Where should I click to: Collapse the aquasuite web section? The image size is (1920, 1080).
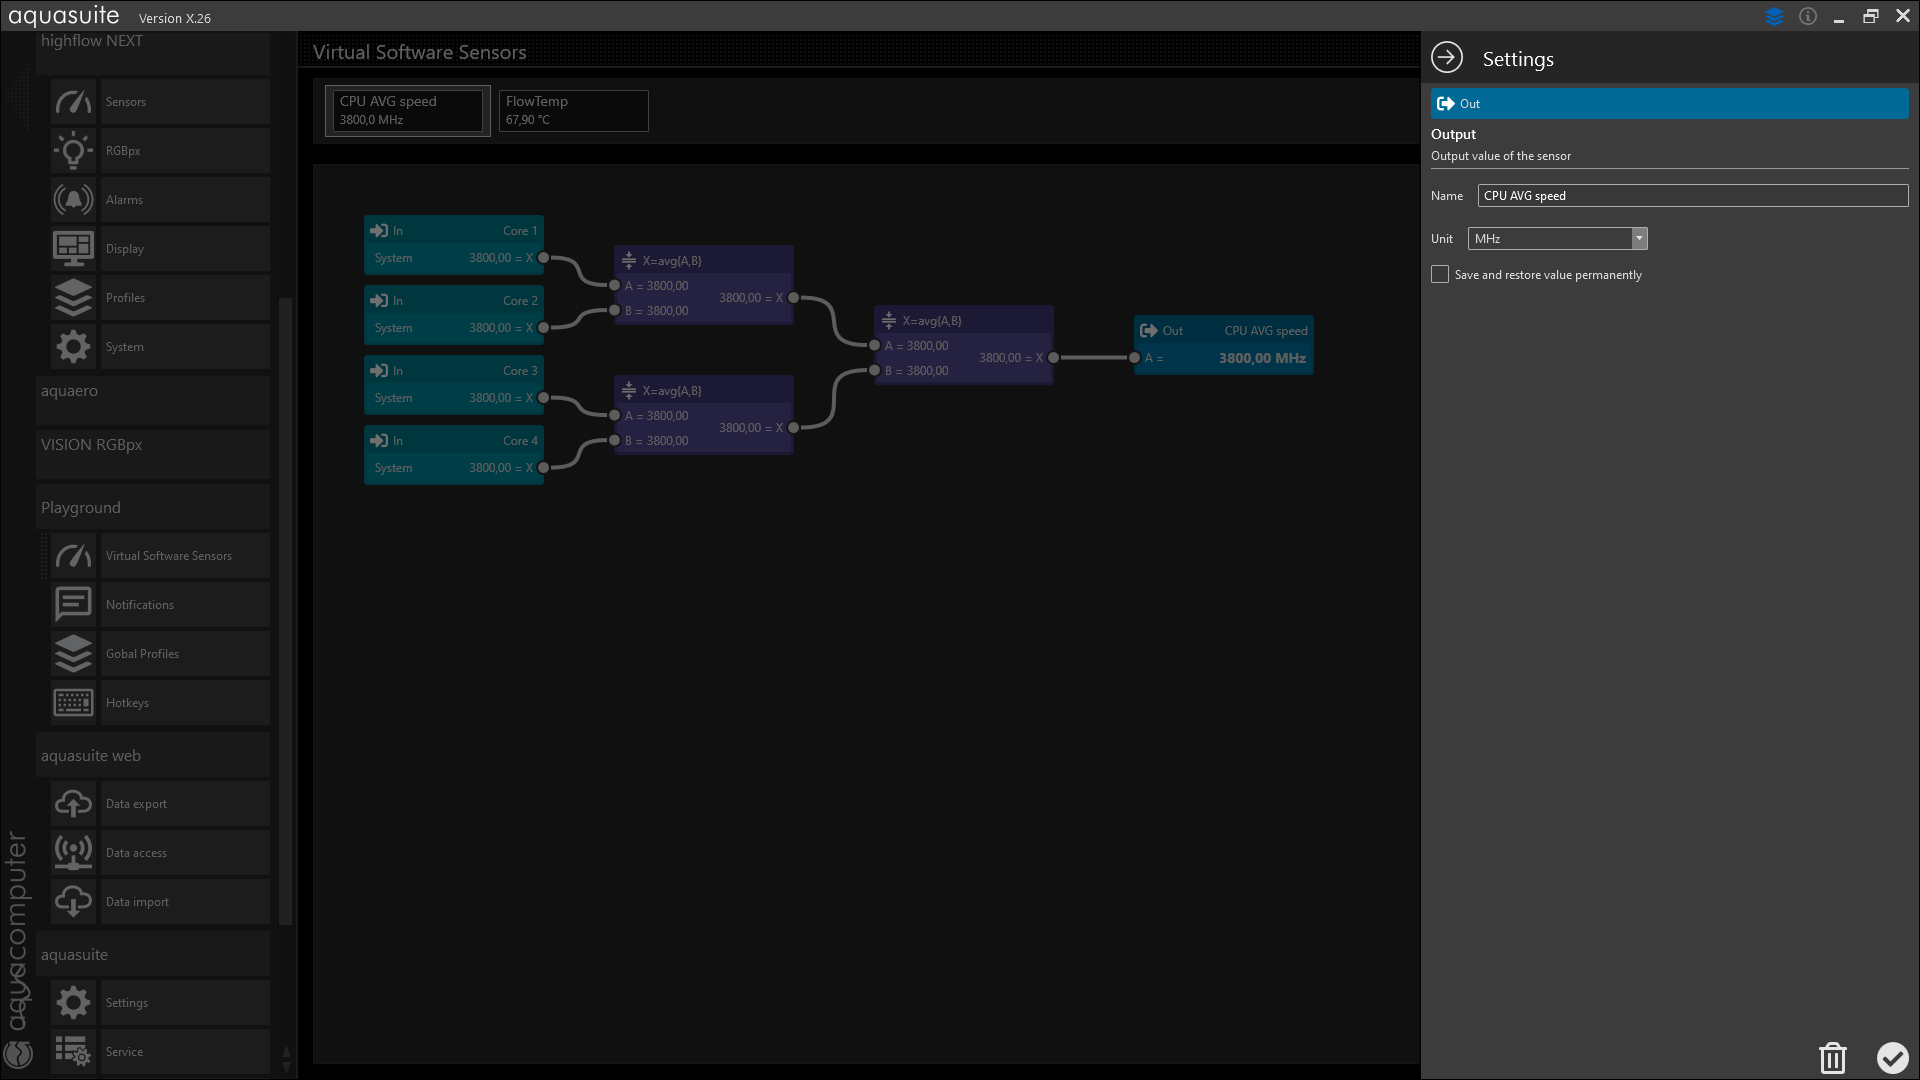click(153, 756)
